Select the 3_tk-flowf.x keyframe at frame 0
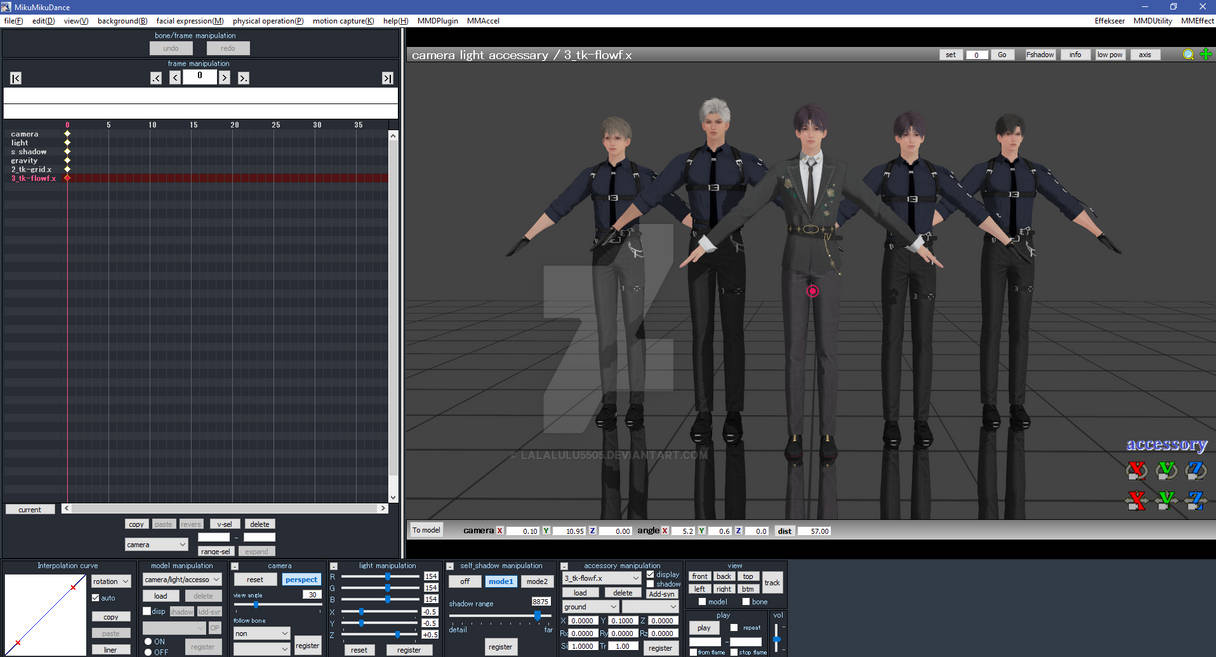Screen dimensions: 1216x657 67,178
